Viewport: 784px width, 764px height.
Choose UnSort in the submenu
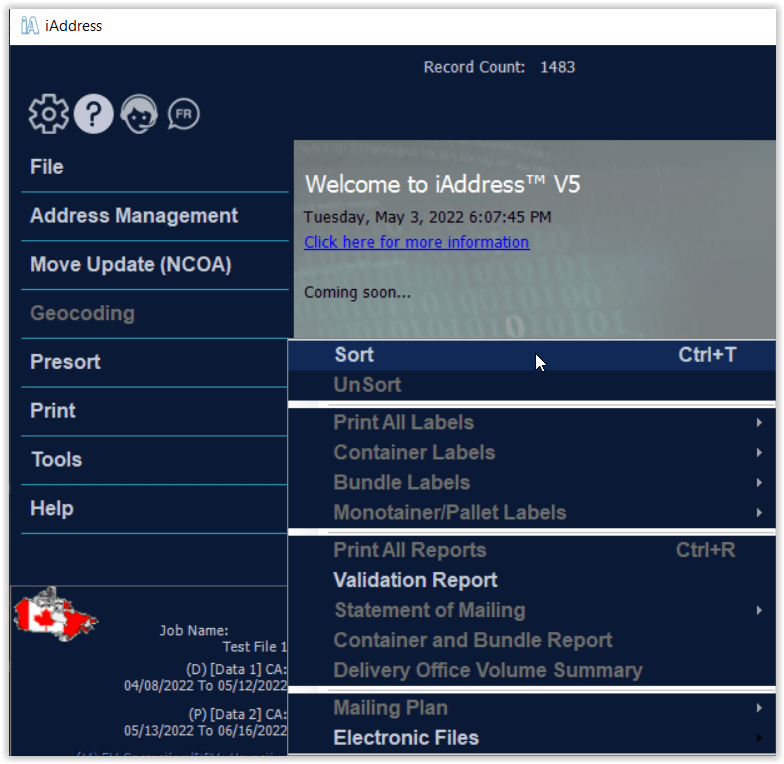point(532,385)
